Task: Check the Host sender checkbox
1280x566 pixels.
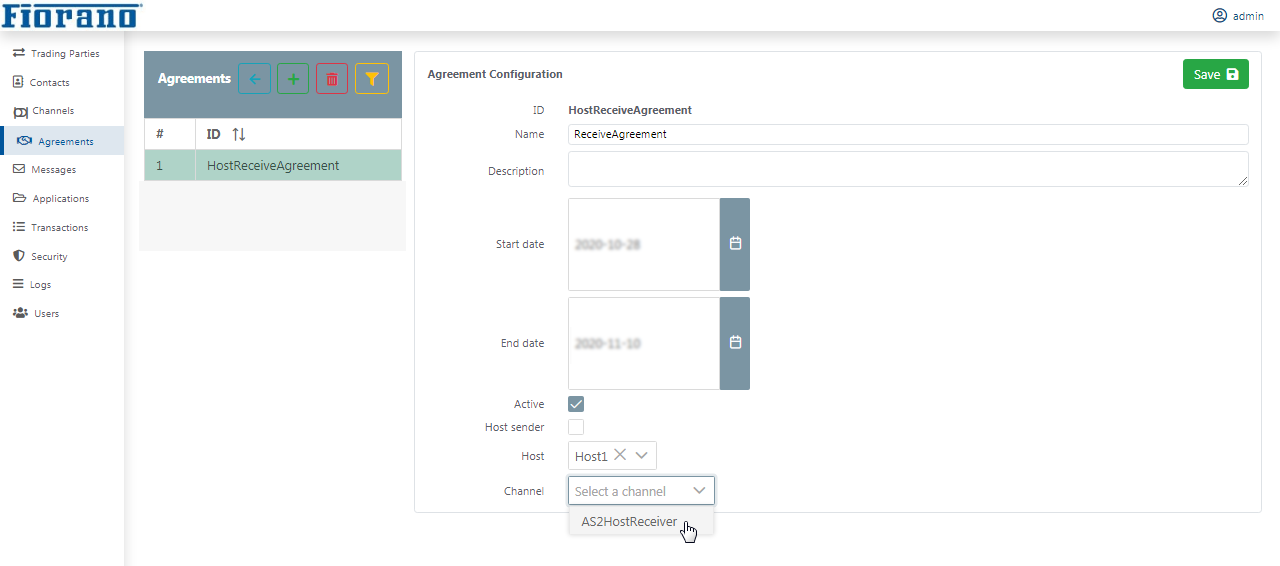Action: click(x=576, y=427)
